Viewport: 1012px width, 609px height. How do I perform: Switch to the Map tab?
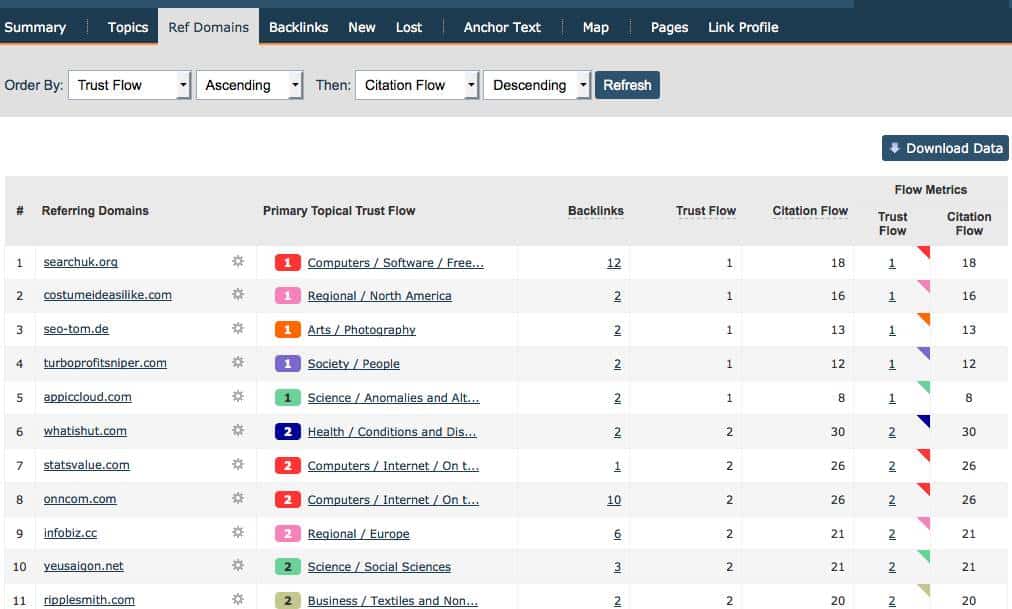[596, 27]
